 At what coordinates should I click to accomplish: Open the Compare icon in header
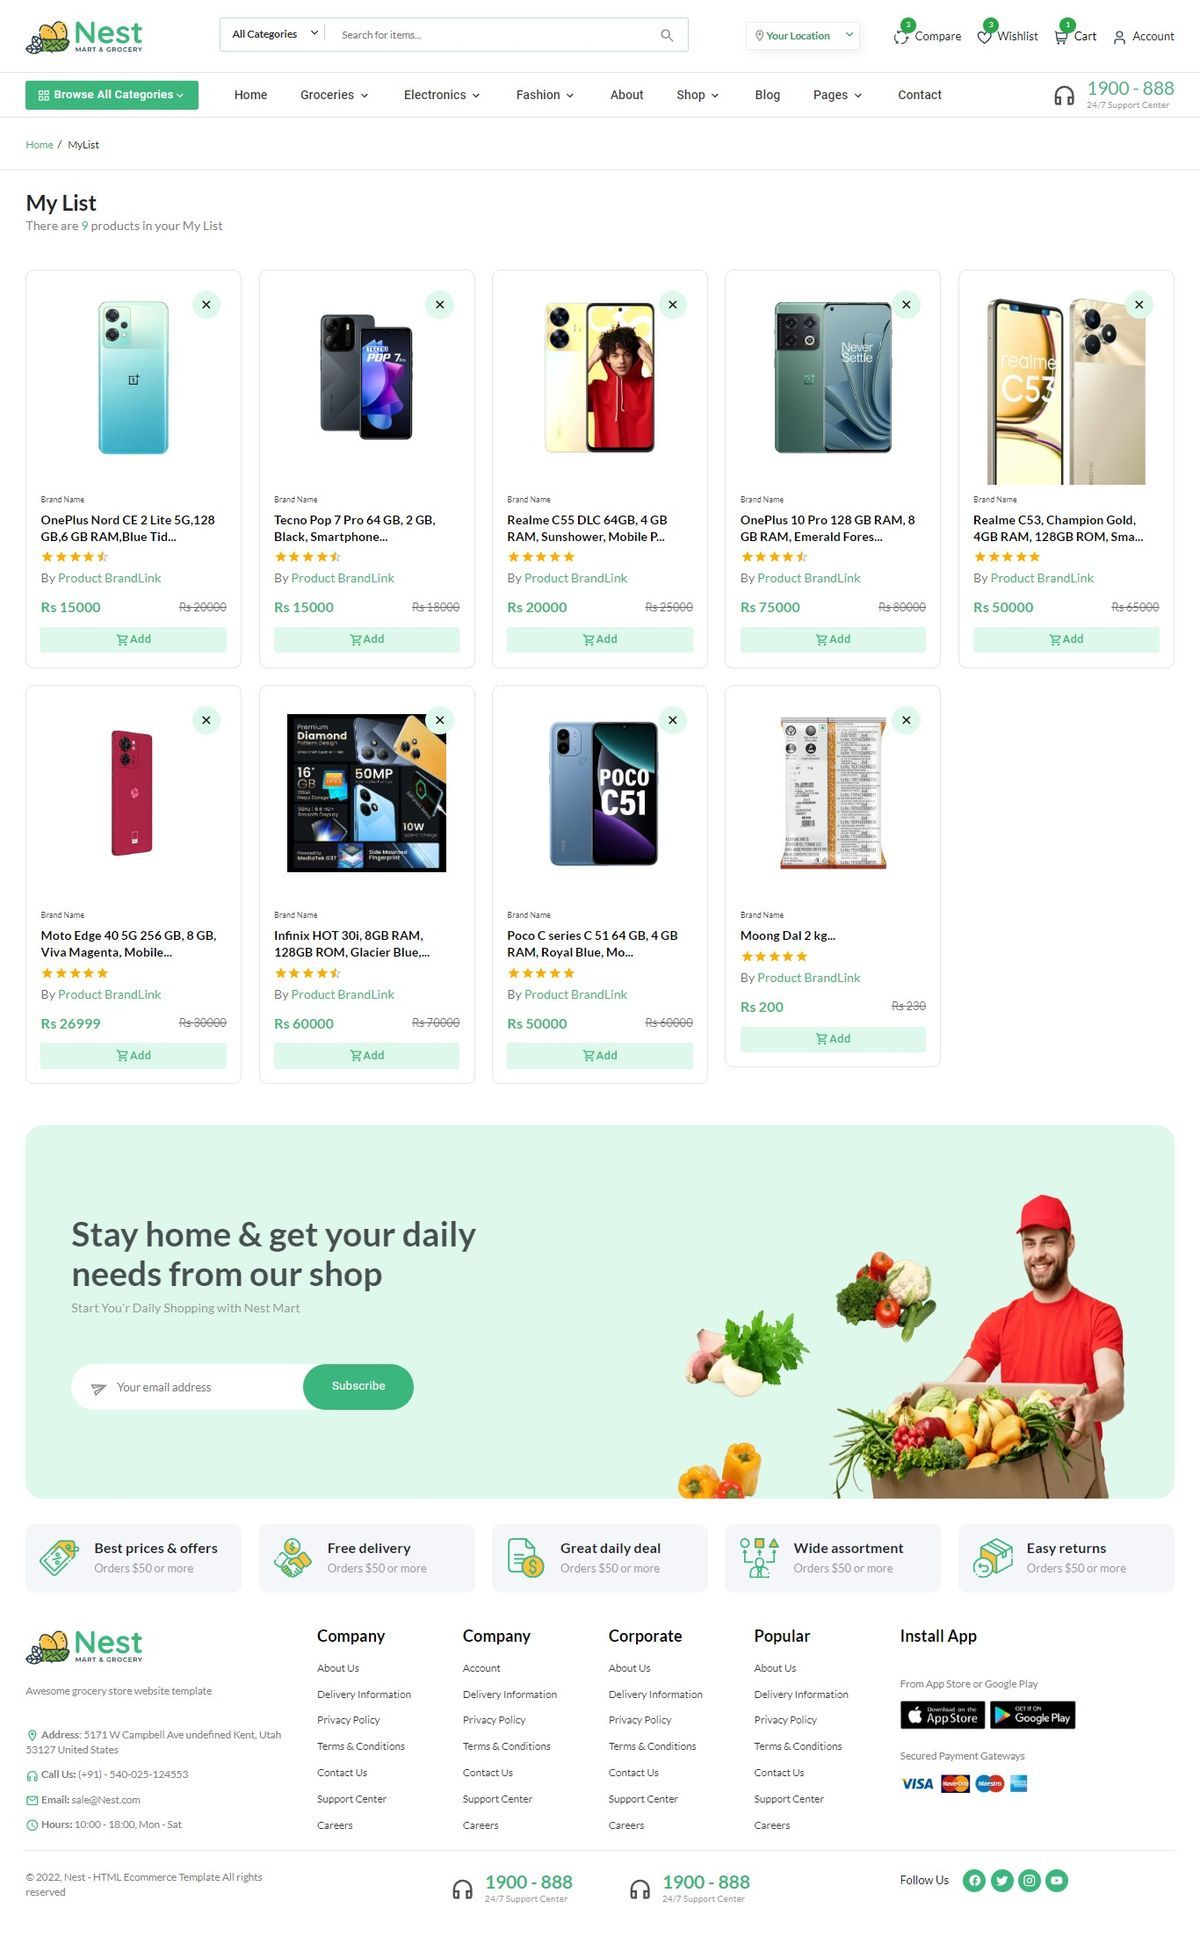[x=902, y=36]
